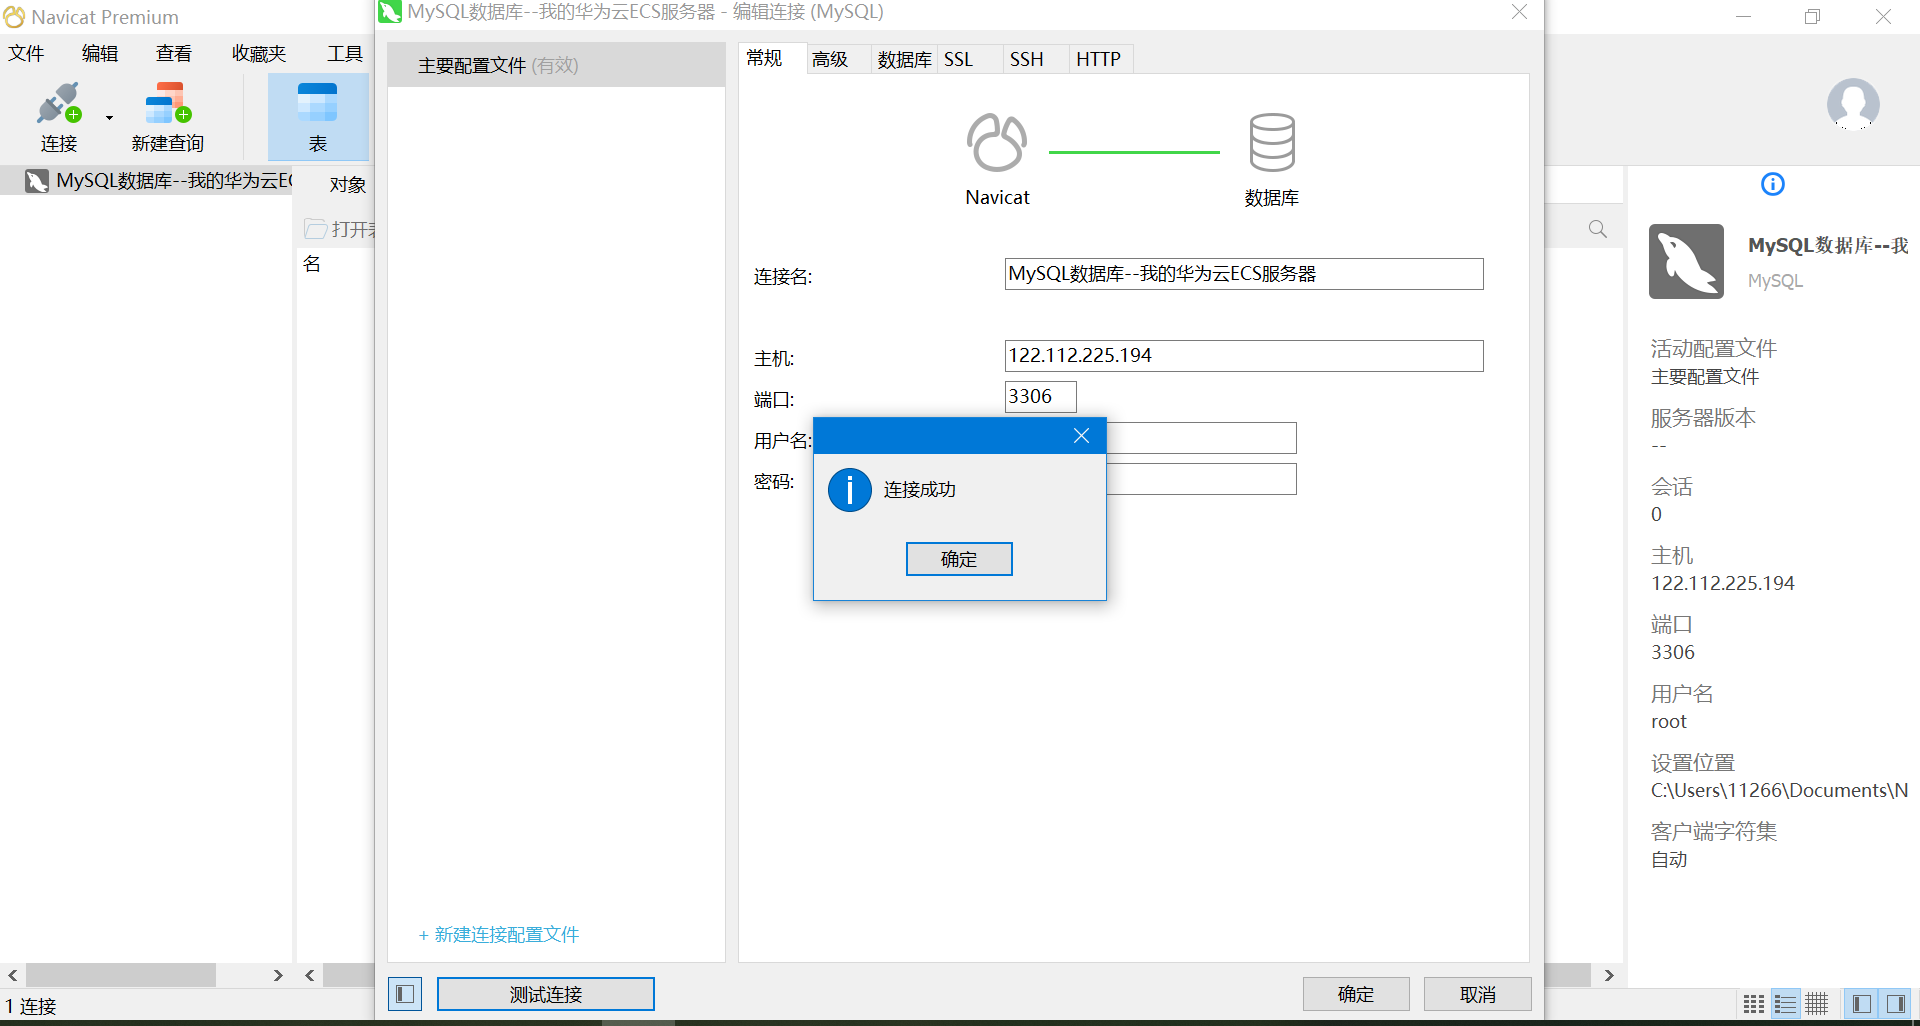Viewport: 1920px width, 1026px height.
Task: Open the dropdown arrow beside 连接
Action: [108, 115]
